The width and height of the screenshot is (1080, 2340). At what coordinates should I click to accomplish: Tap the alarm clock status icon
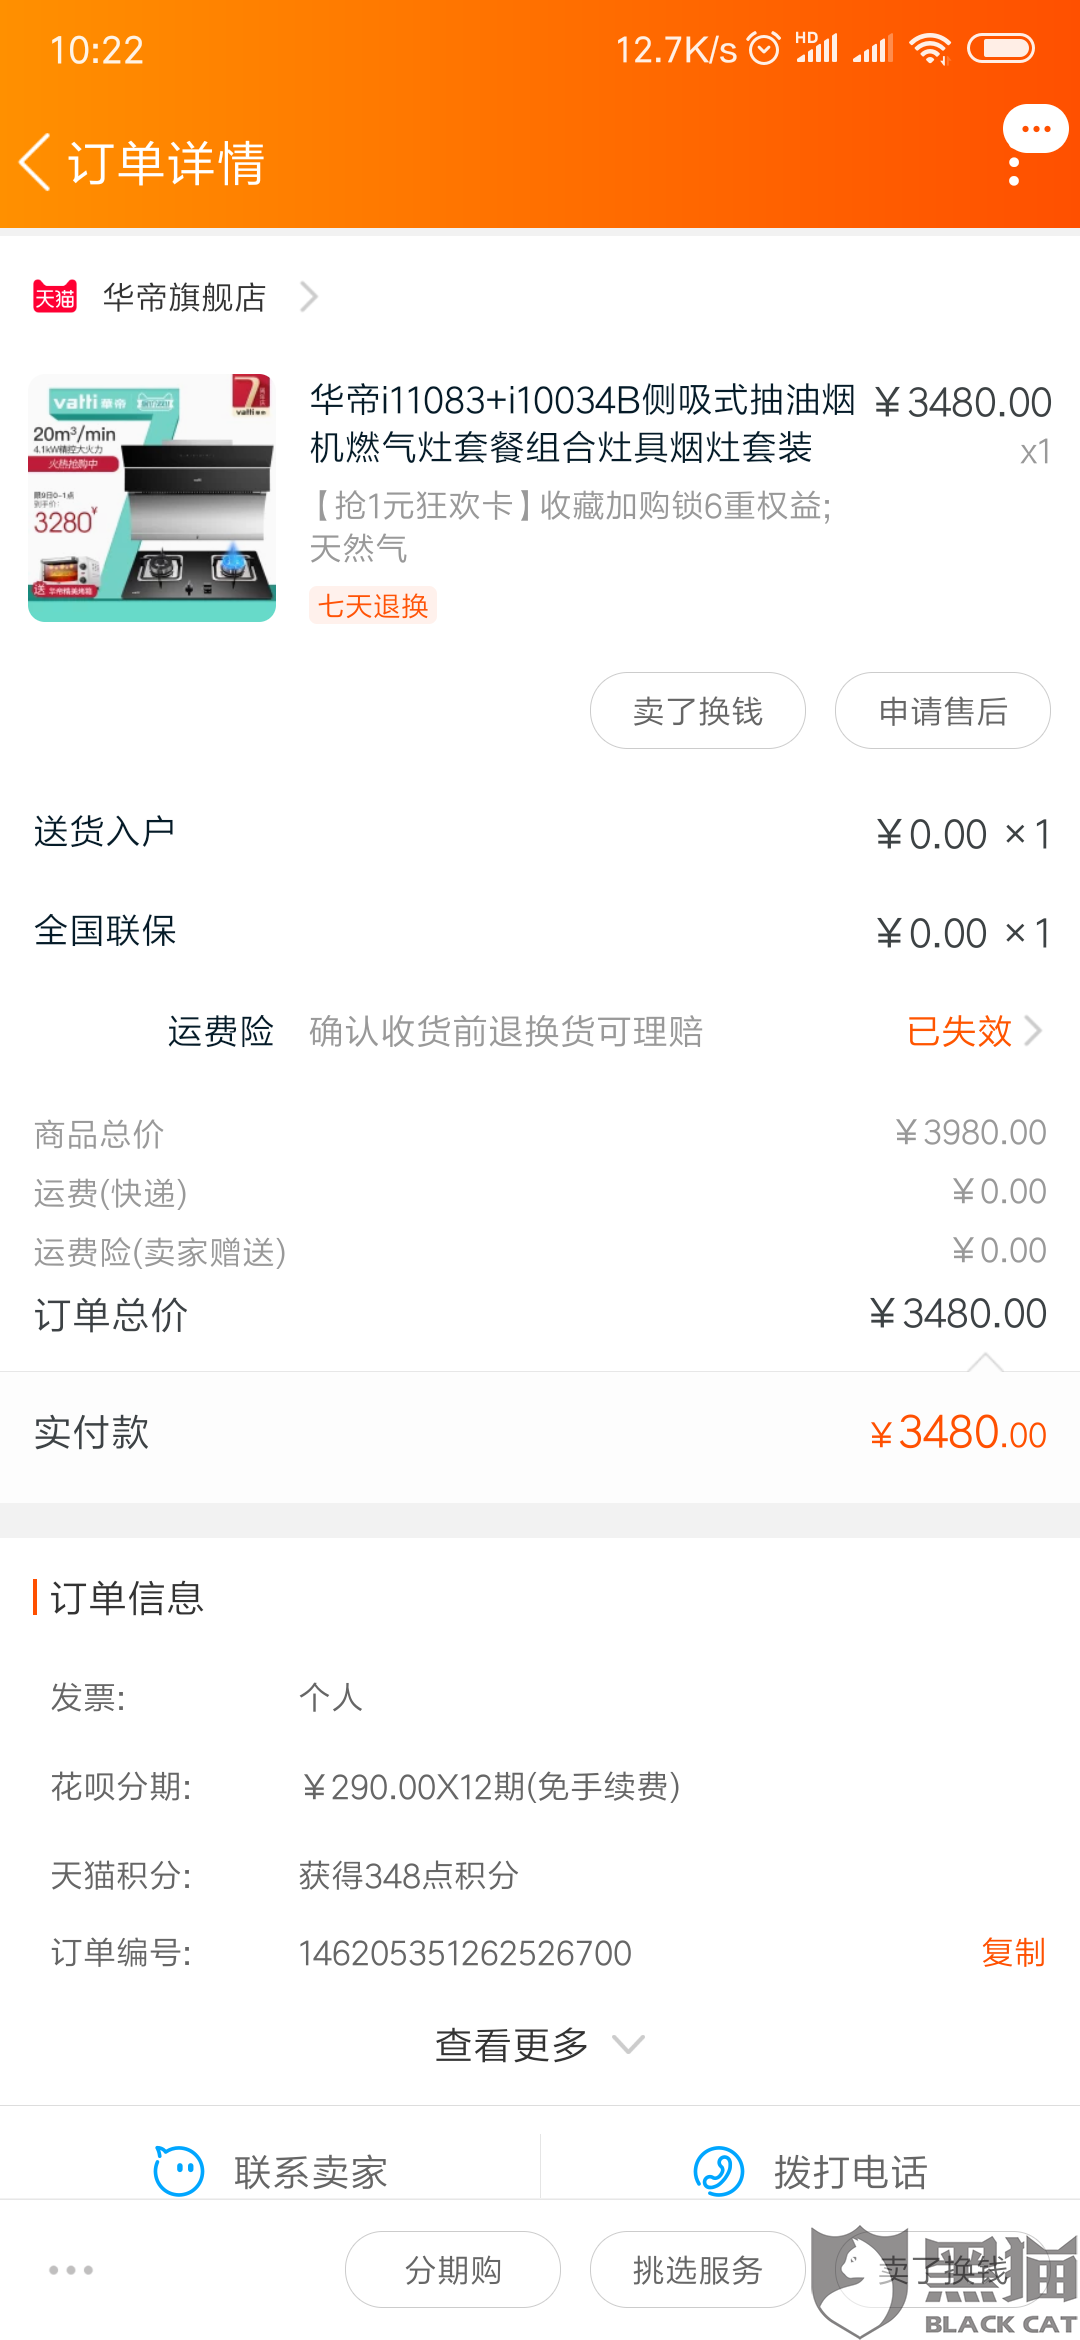764,48
